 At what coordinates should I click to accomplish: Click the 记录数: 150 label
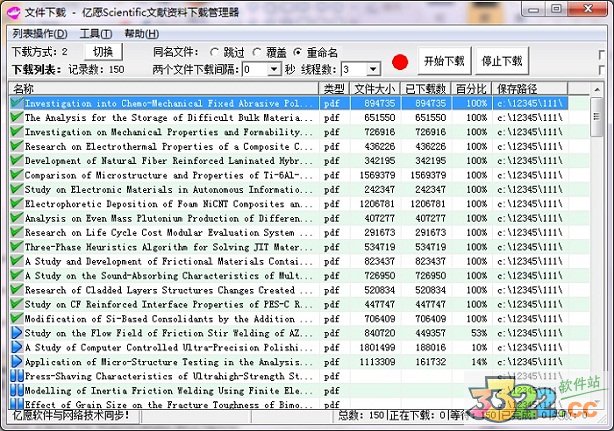pyautogui.click(x=96, y=70)
